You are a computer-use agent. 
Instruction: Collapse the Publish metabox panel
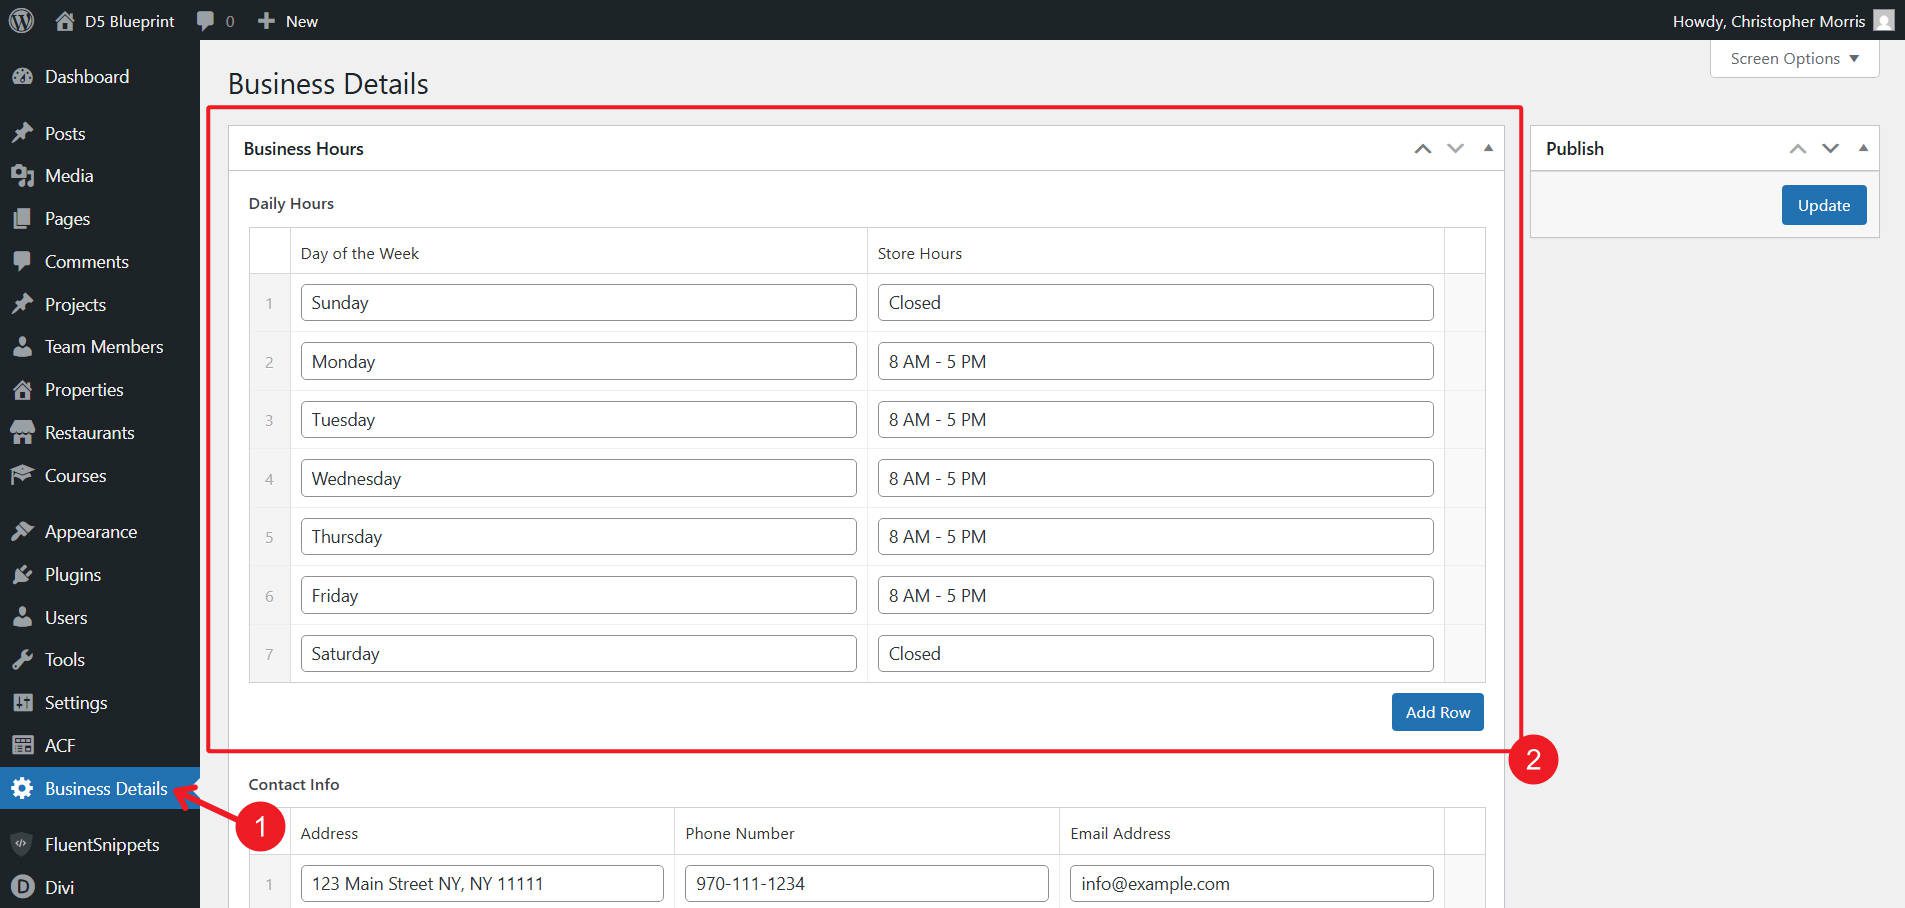tap(1863, 147)
